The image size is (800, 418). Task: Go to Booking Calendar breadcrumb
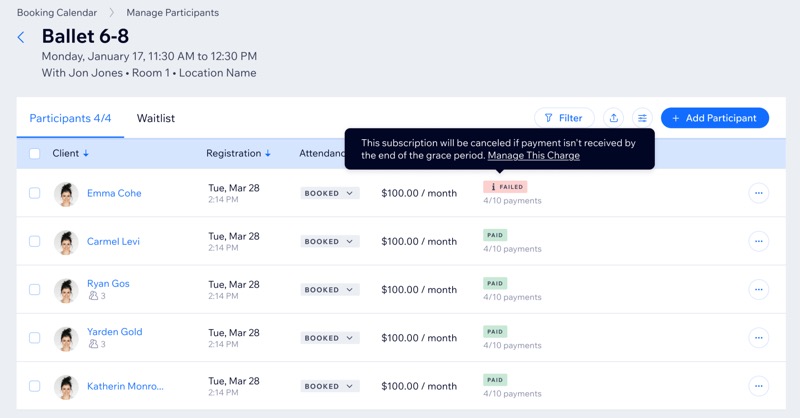[57, 12]
